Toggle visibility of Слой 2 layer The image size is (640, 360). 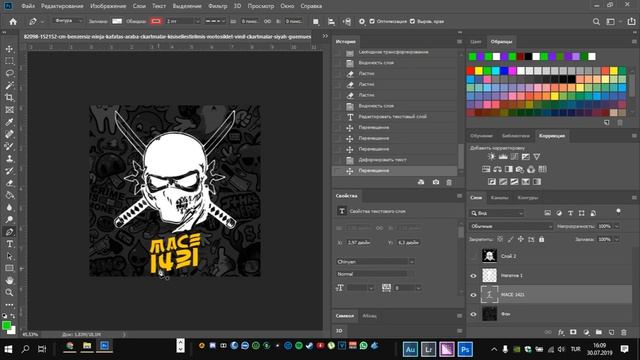(x=473, y=256)
